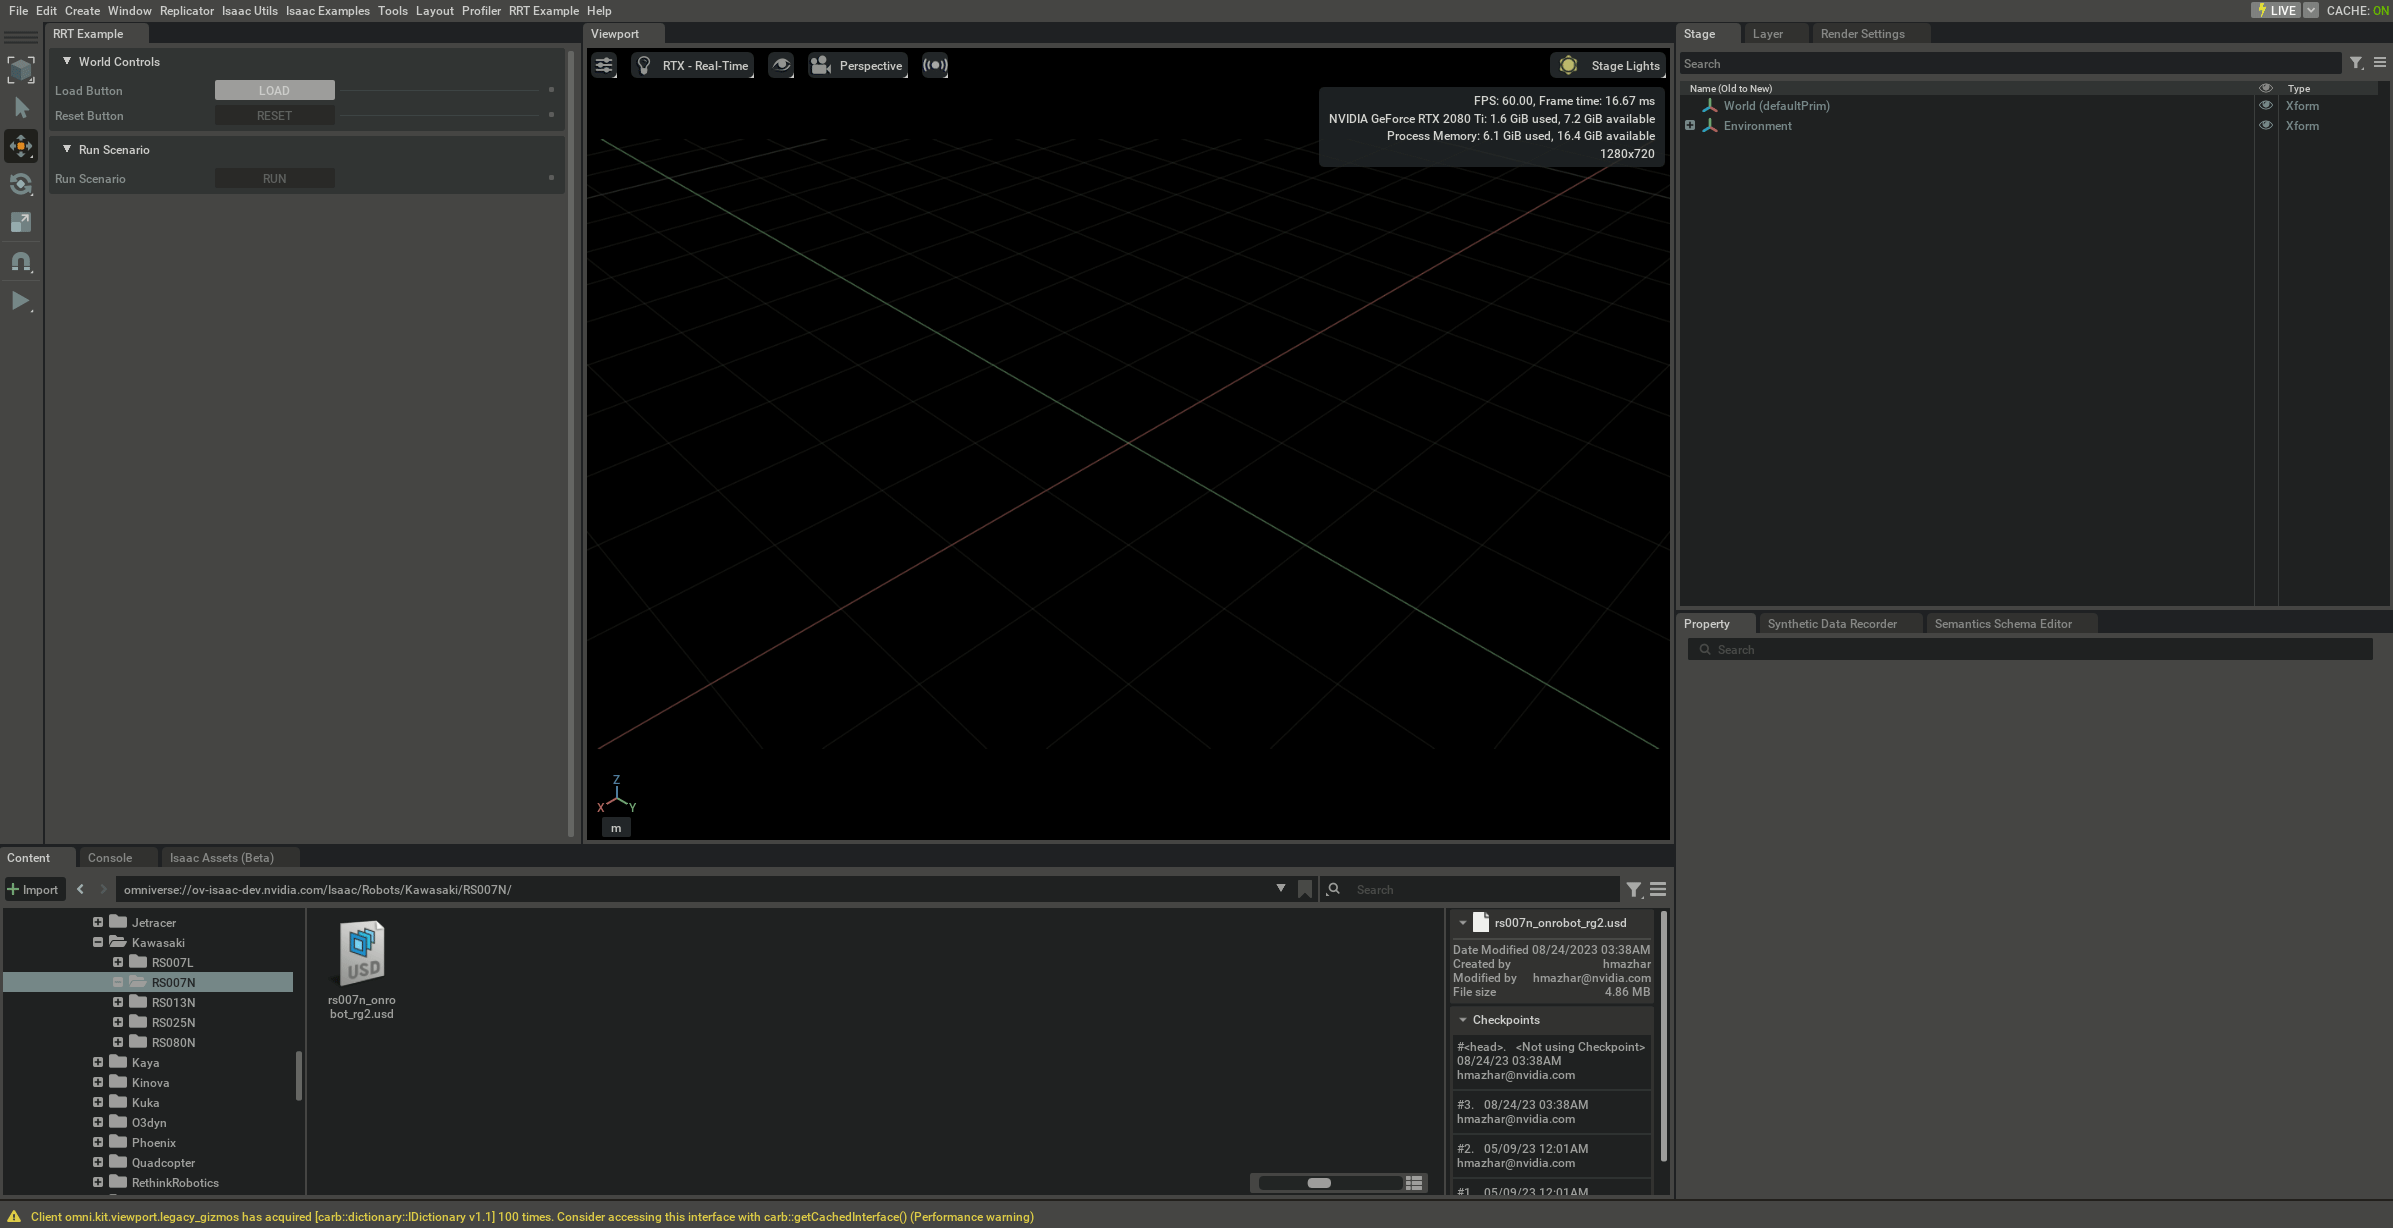Toggle the snap magnet icon
Viewport: 2393px width, 1228px height.
tap(21, 261)
